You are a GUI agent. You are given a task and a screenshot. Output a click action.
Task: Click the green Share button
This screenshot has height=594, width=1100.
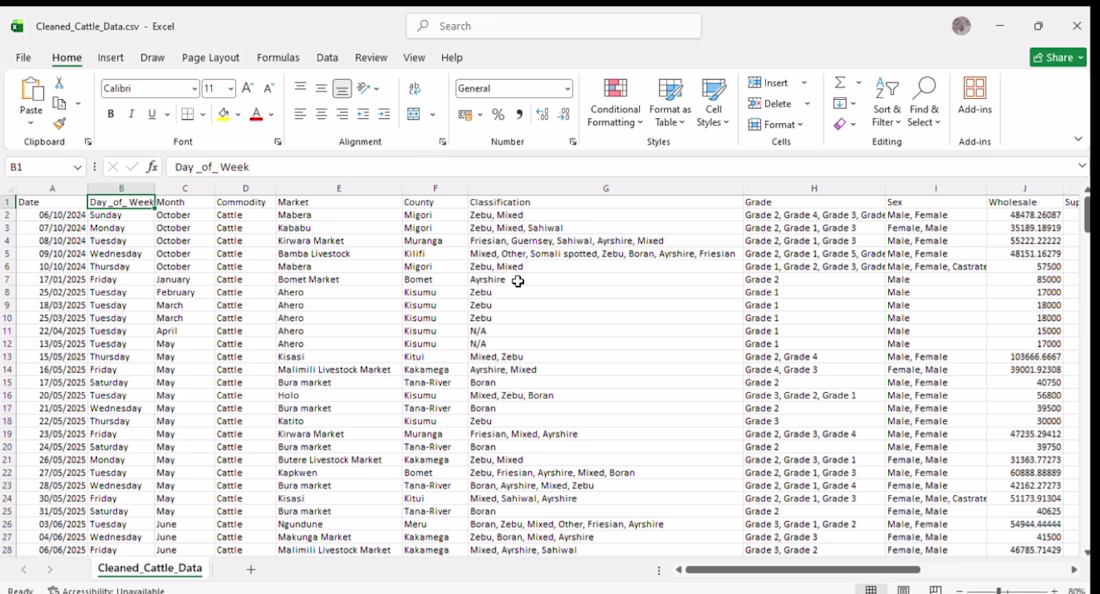pos(1058,58)
